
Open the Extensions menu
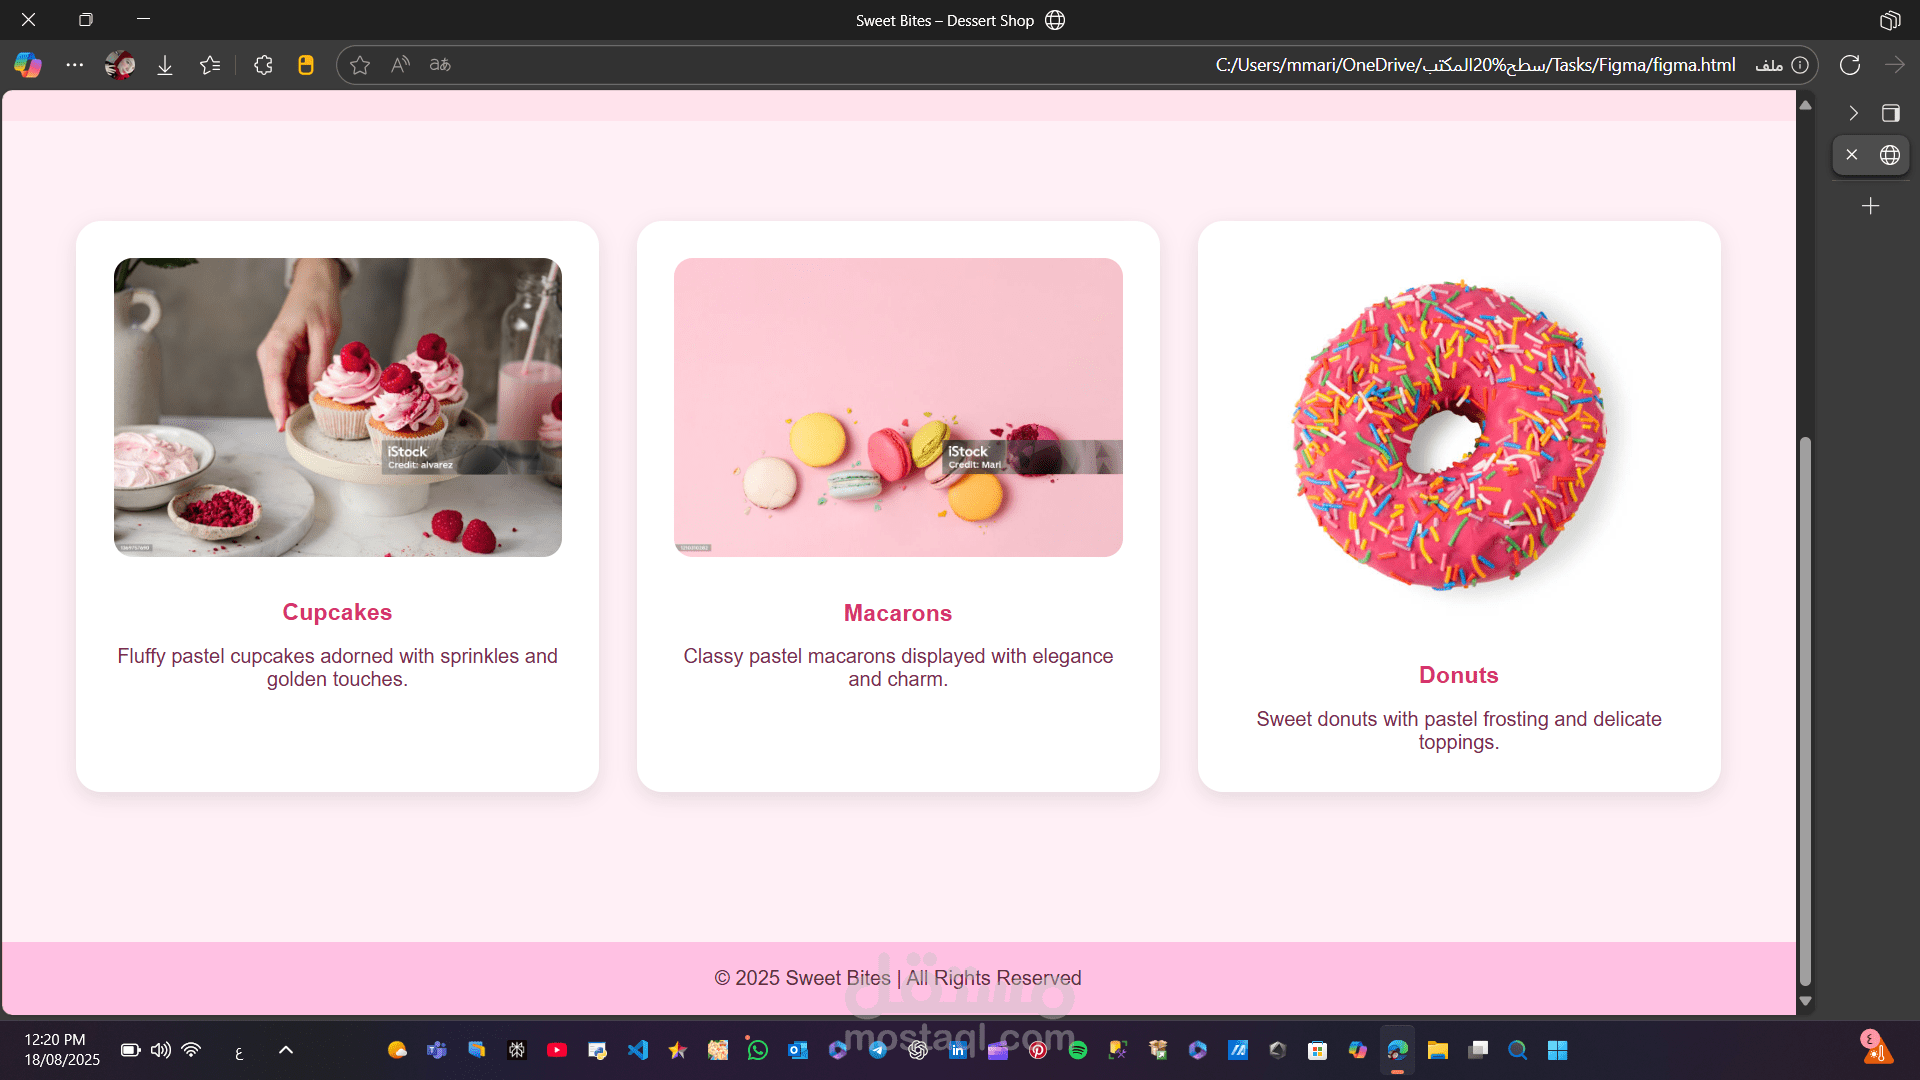tap(263, 65)
